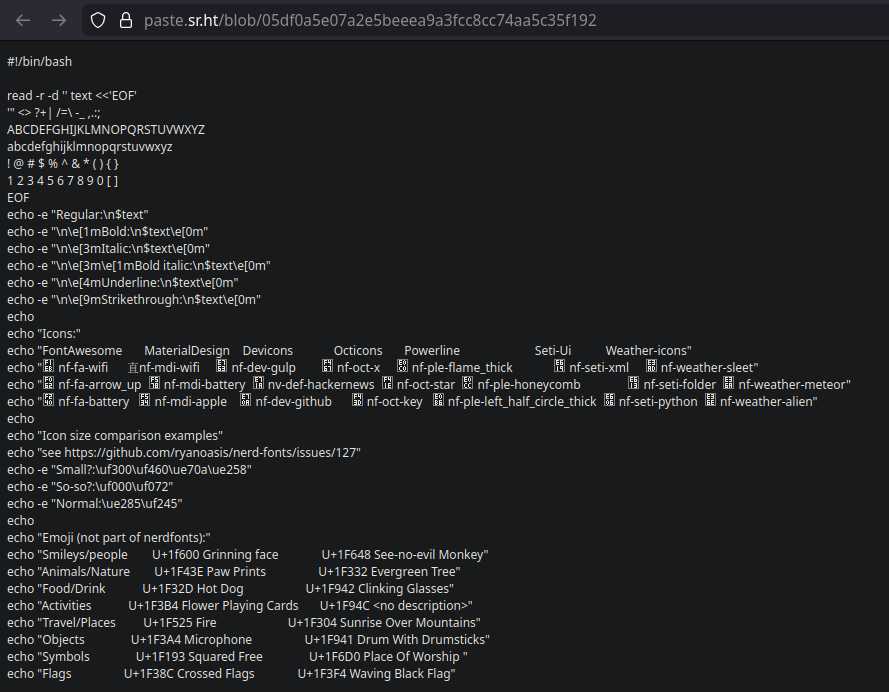889x692 pixels.
Task: Show site info via padlock icon
Action: [x=125, y=20]
